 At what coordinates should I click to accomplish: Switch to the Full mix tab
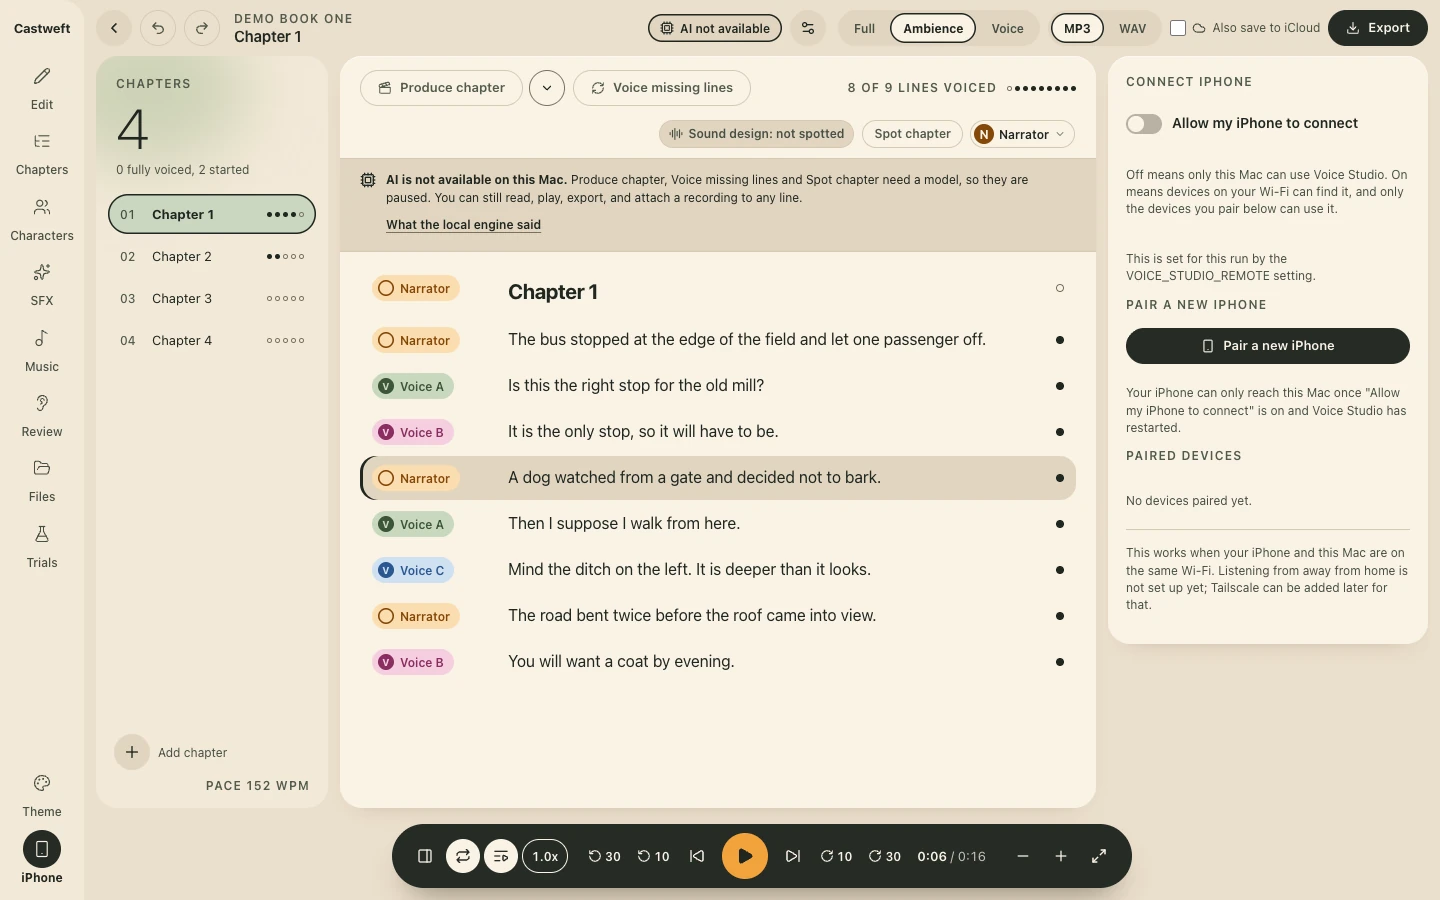(865, 28)
